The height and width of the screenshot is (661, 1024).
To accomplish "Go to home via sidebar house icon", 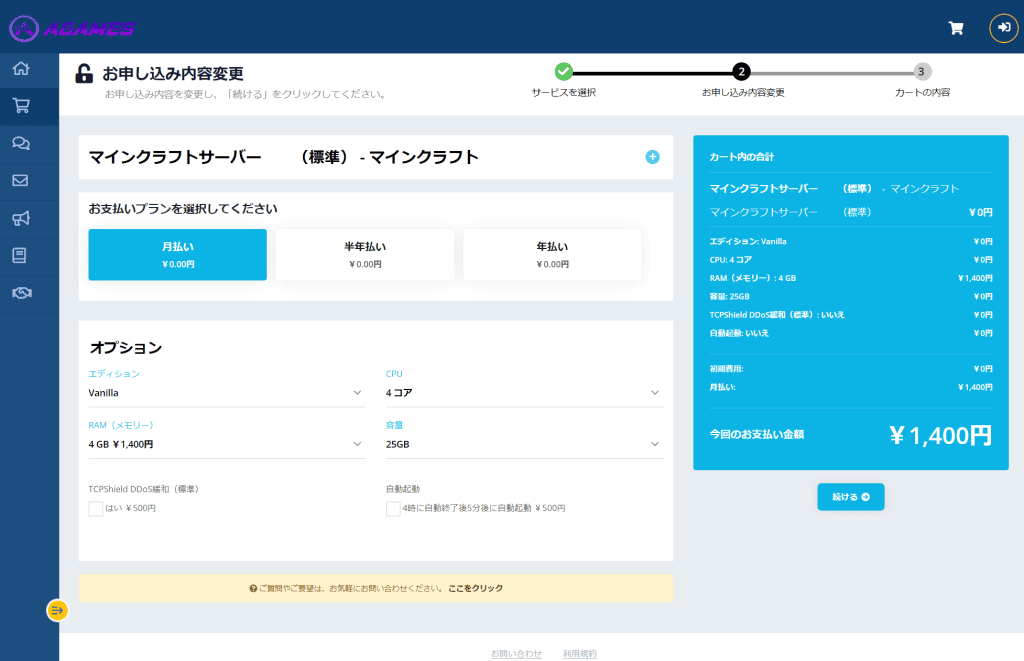I will (x=21, y=69).
